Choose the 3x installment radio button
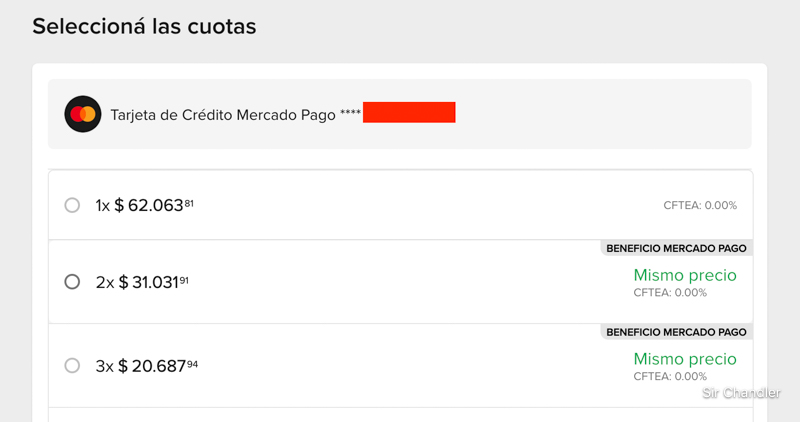This screenshot has height=422, width=800. 72,366
